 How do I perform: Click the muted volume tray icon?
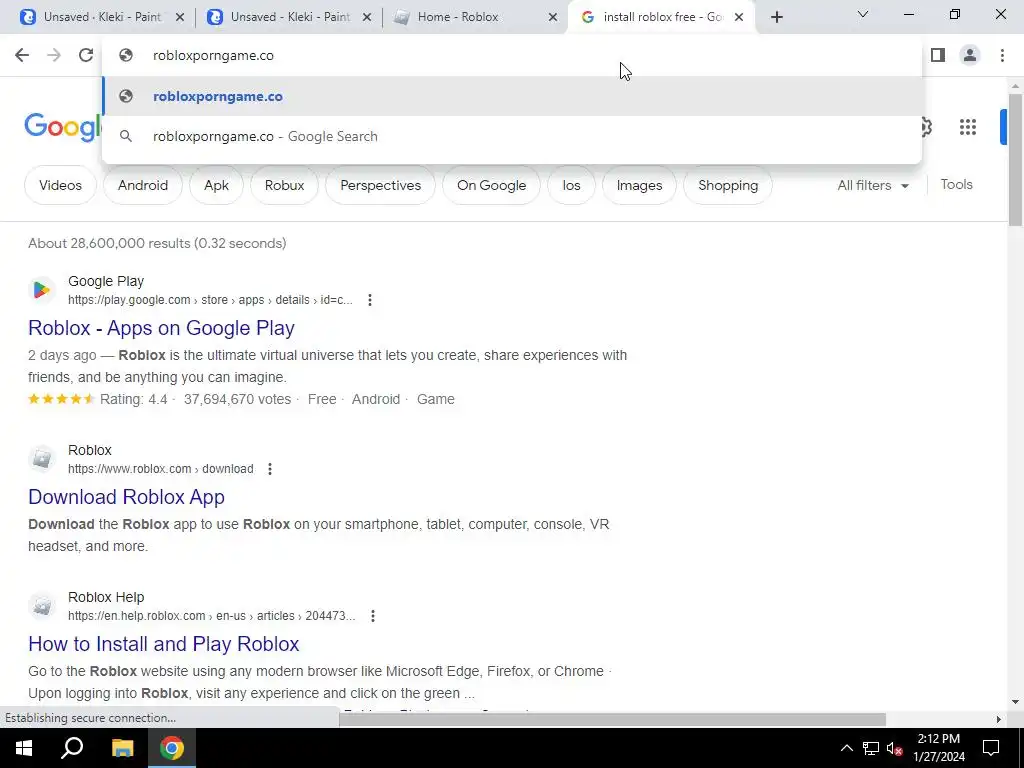[x=894, y=748]
